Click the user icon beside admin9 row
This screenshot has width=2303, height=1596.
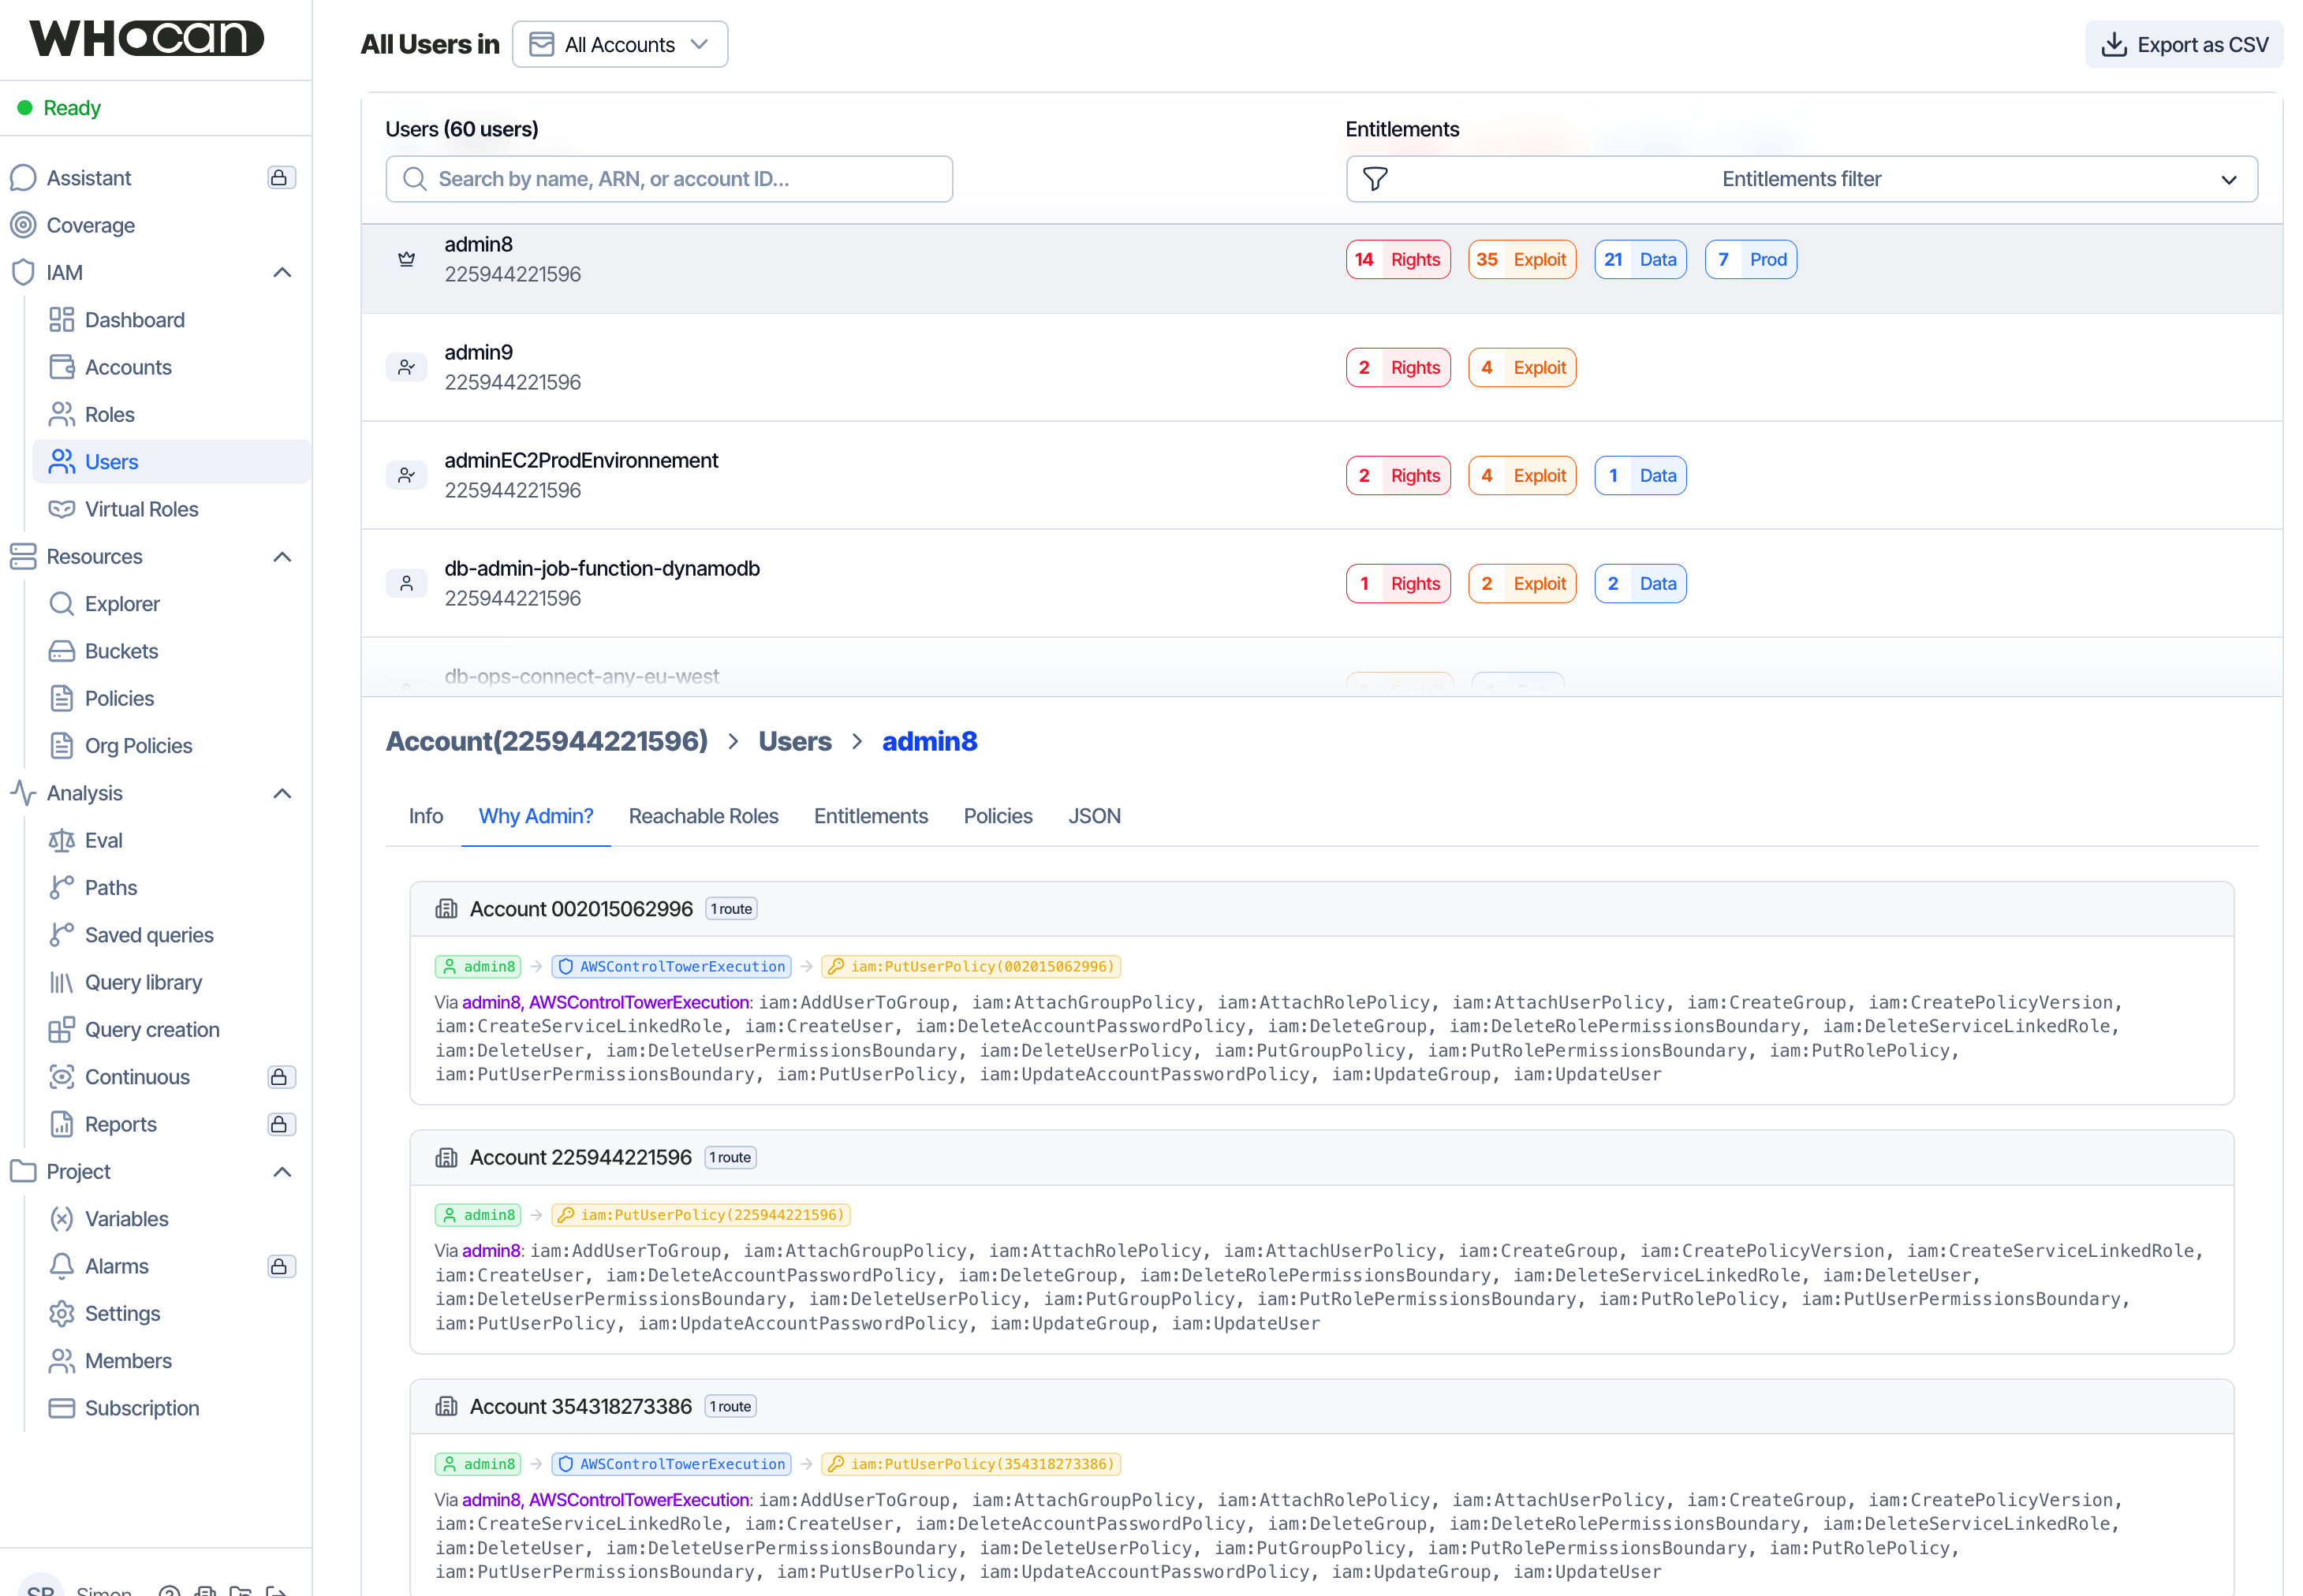click(406, 367)
